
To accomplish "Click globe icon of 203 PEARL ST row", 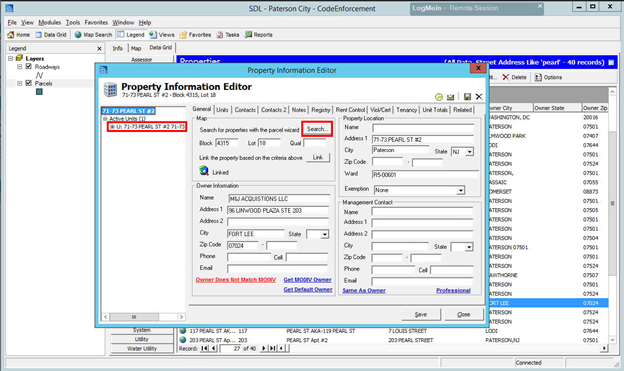I will (x=183, y=340).
